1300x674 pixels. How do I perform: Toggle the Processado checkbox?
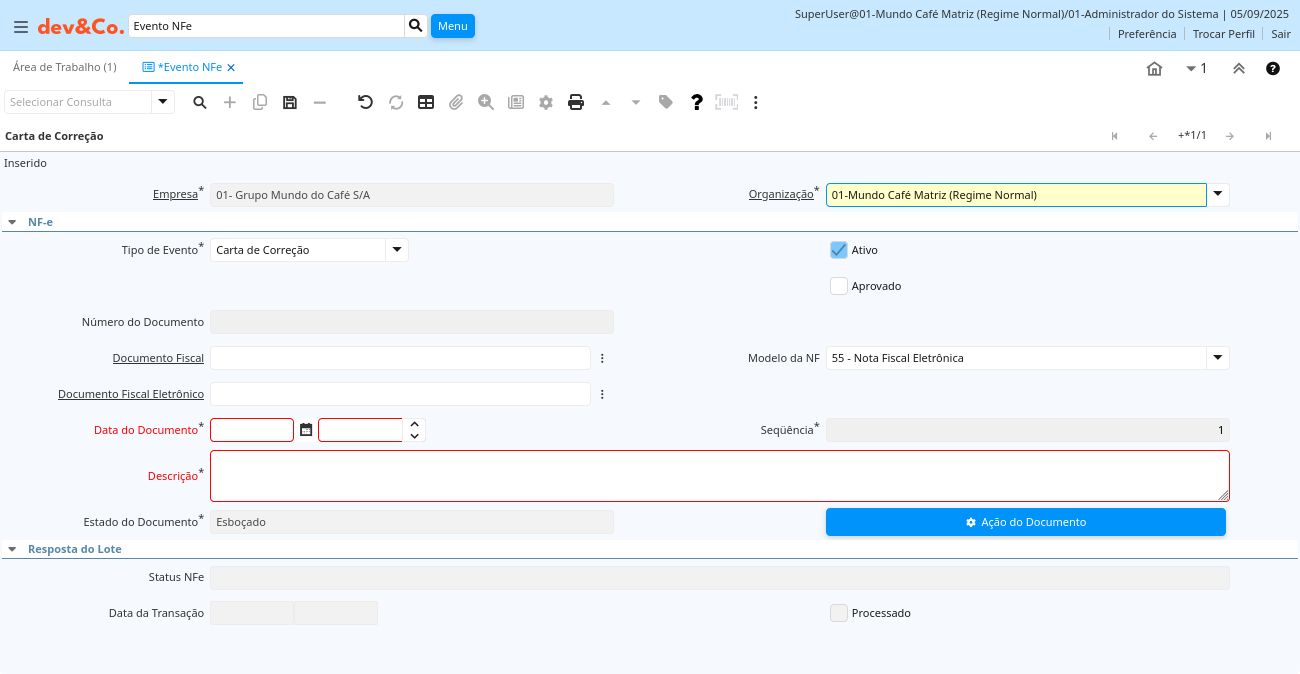[x=839, y=613]
